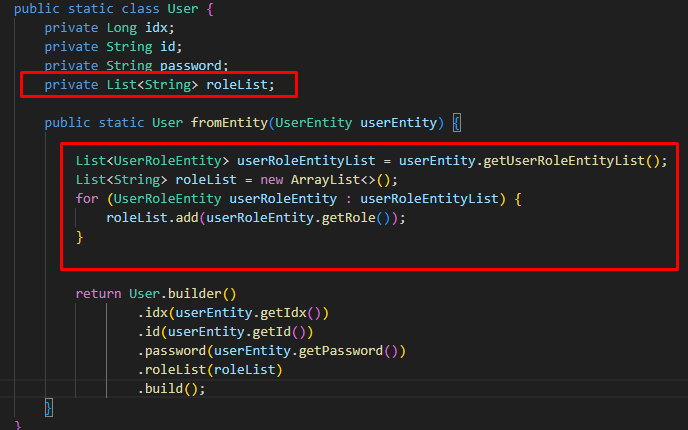
Task: Click the yellow closing brace of the for loop
Action: (79, 237)
